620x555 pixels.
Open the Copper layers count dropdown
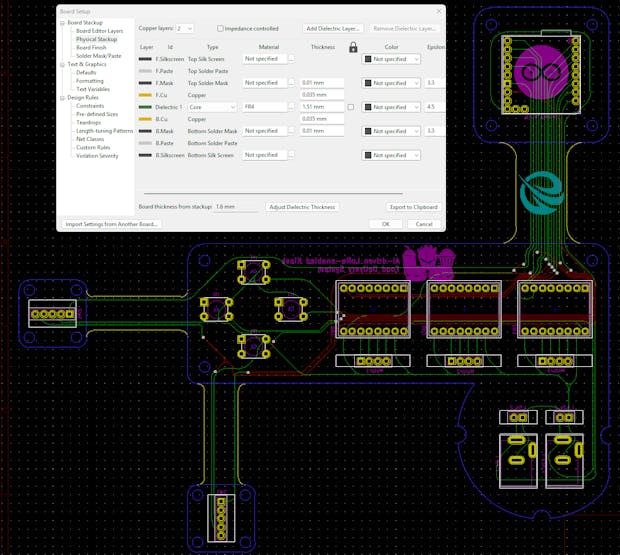pos(185,29)
